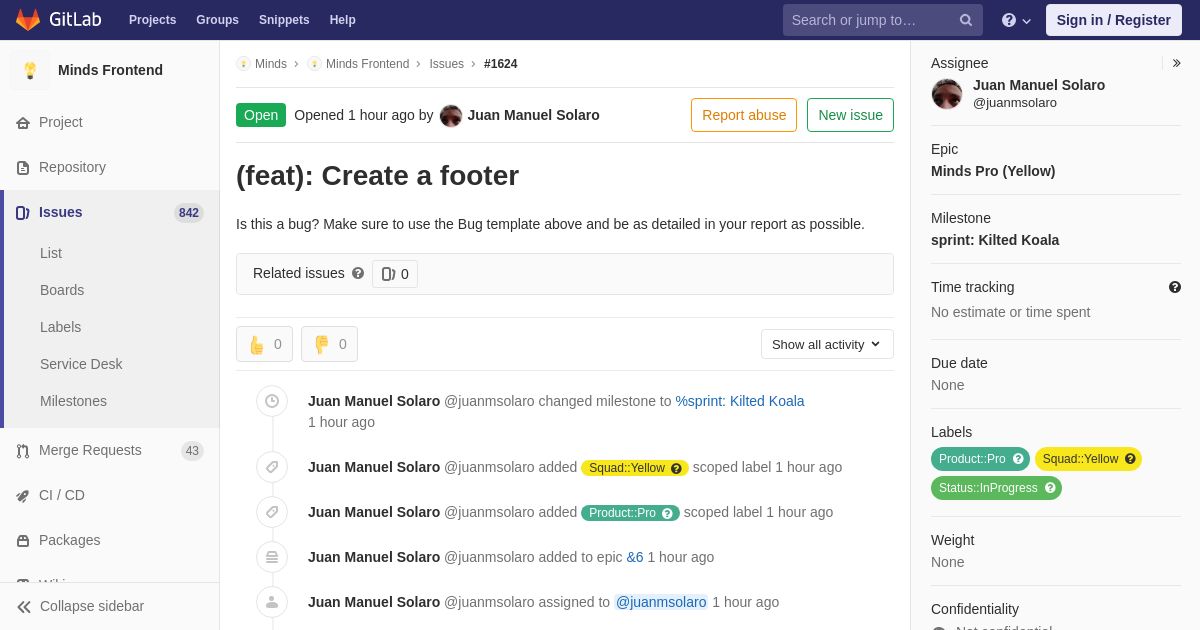
Task: Open the Projects menu
Action: (x=152, y=20)
